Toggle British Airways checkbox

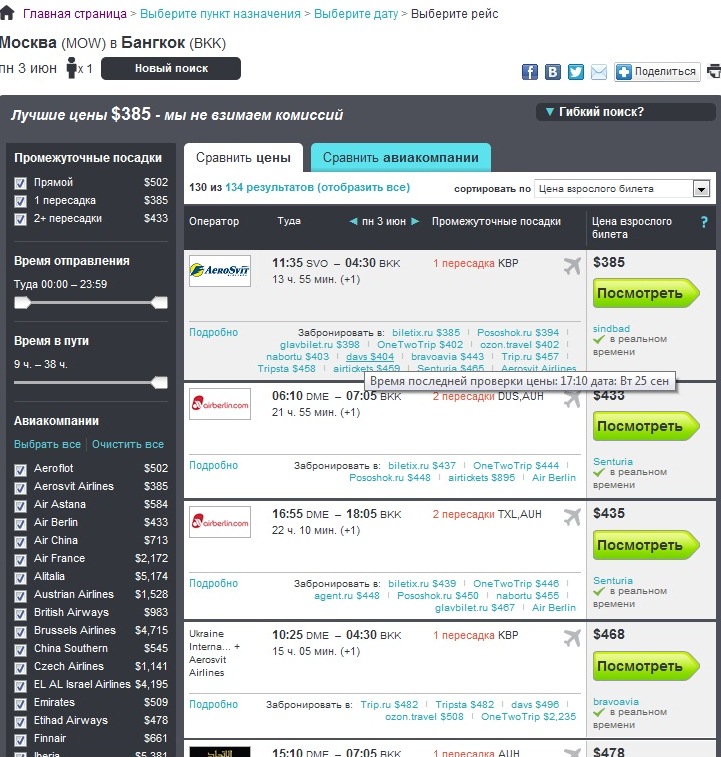pyautogui.click(x=20, y=613)
